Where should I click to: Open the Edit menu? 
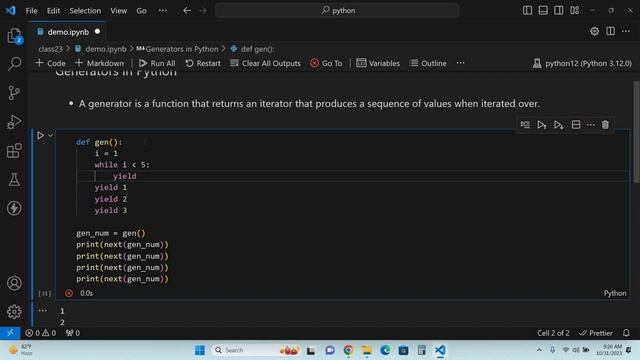point(53,11)
